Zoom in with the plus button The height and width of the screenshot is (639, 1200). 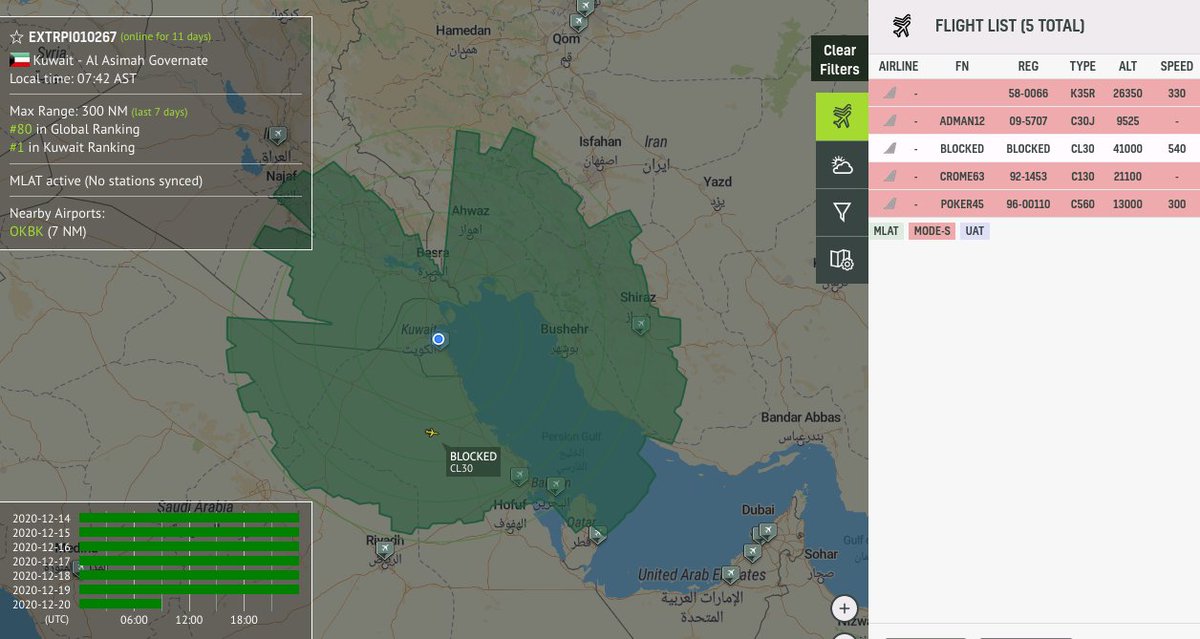[844, 608]
